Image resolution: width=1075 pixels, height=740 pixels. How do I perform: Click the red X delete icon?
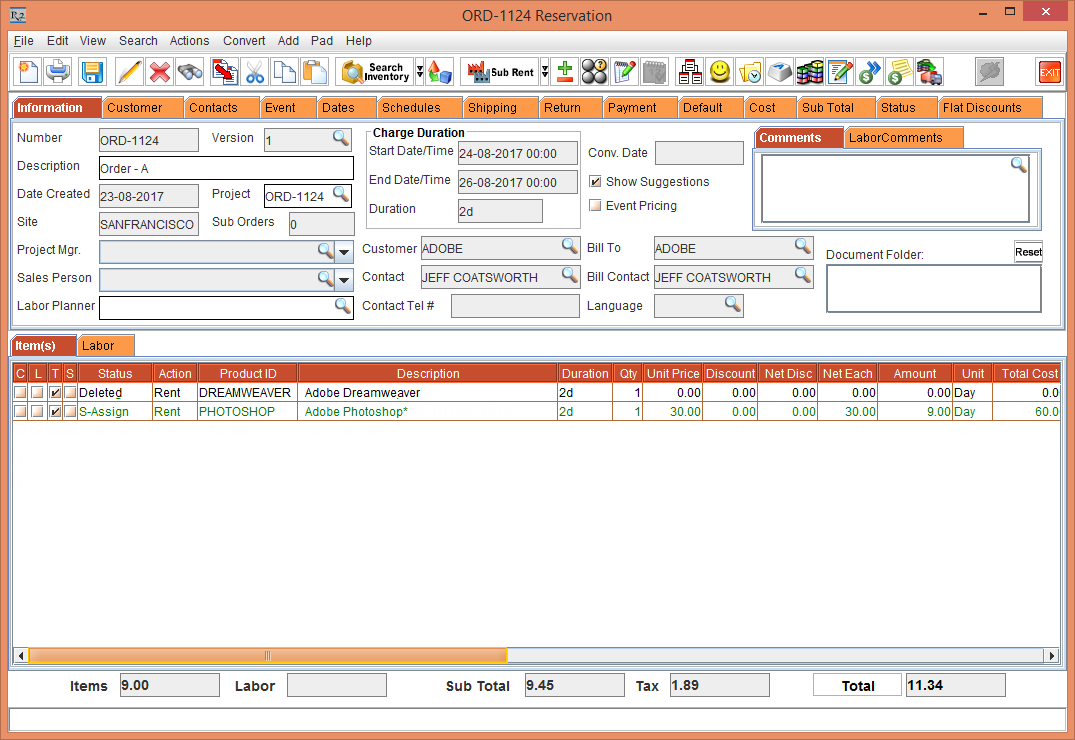pyautogui.click(x=159, y=72)
